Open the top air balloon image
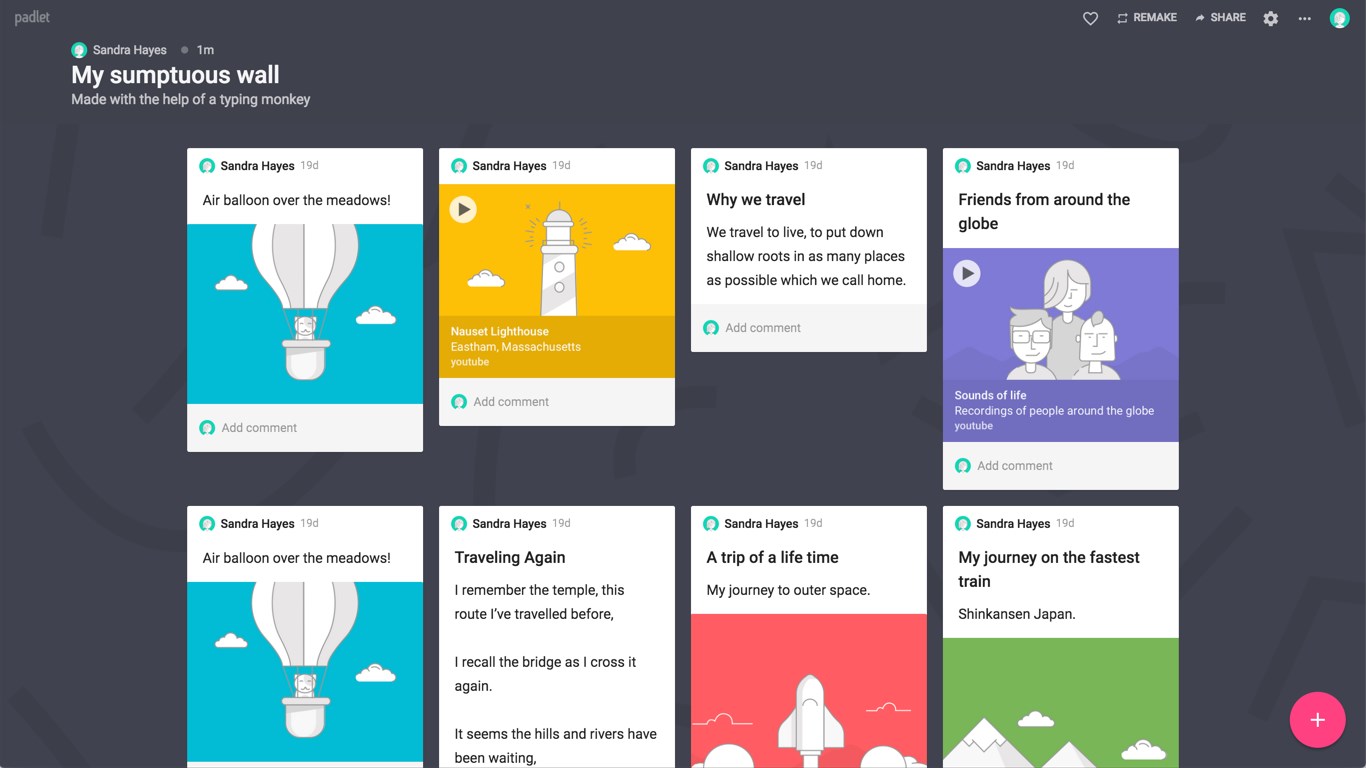 coord(305,313)
